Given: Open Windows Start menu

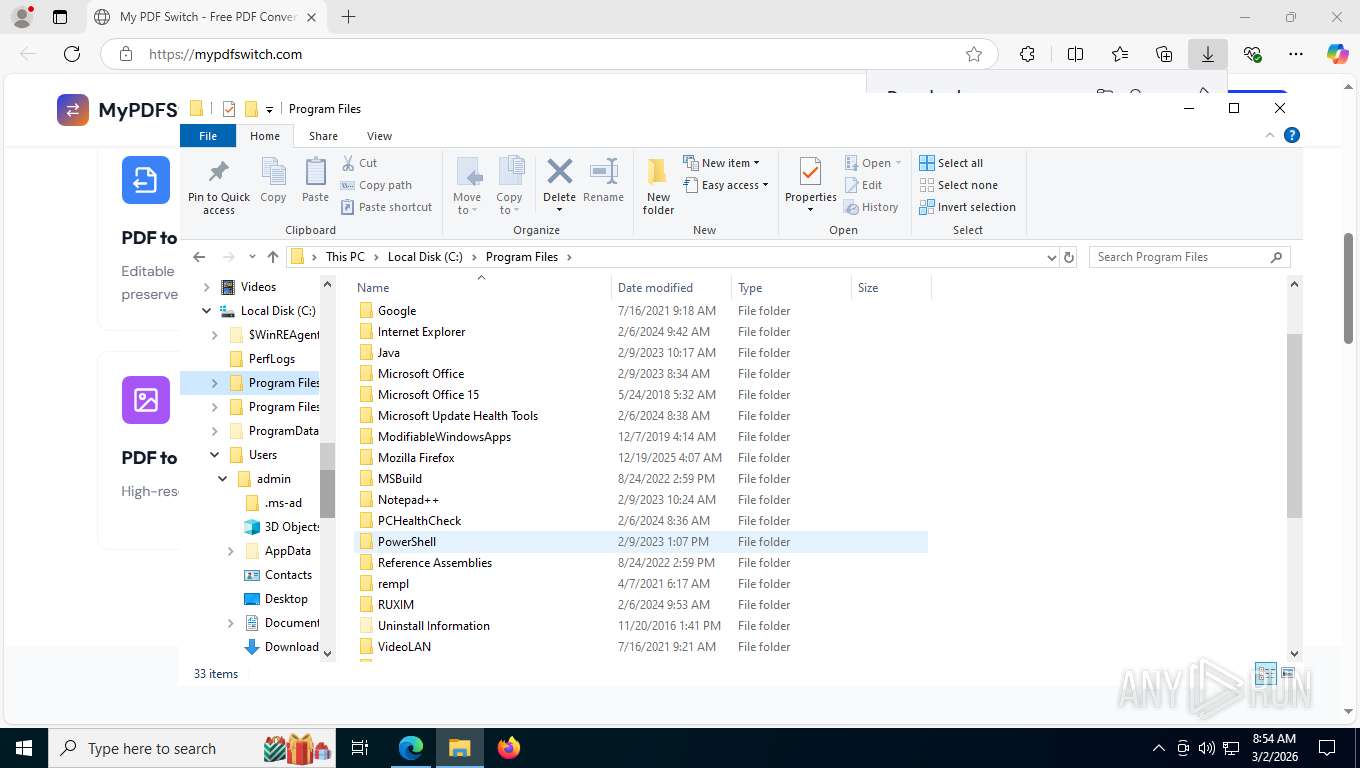Looking at the screenshot, I should pyautogui.click(x=23, y=747).
